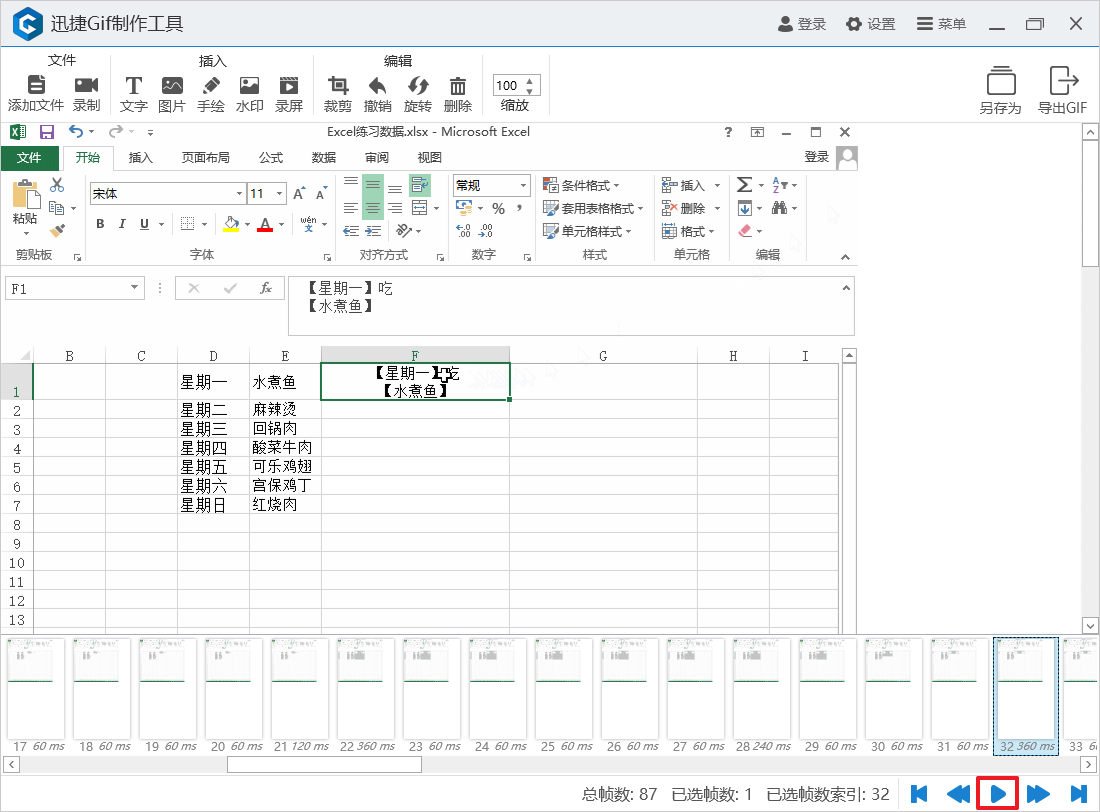Click the 旋转 rotate tool
Viewport: 1100px width, 812px height.
(x=418, y=88)
